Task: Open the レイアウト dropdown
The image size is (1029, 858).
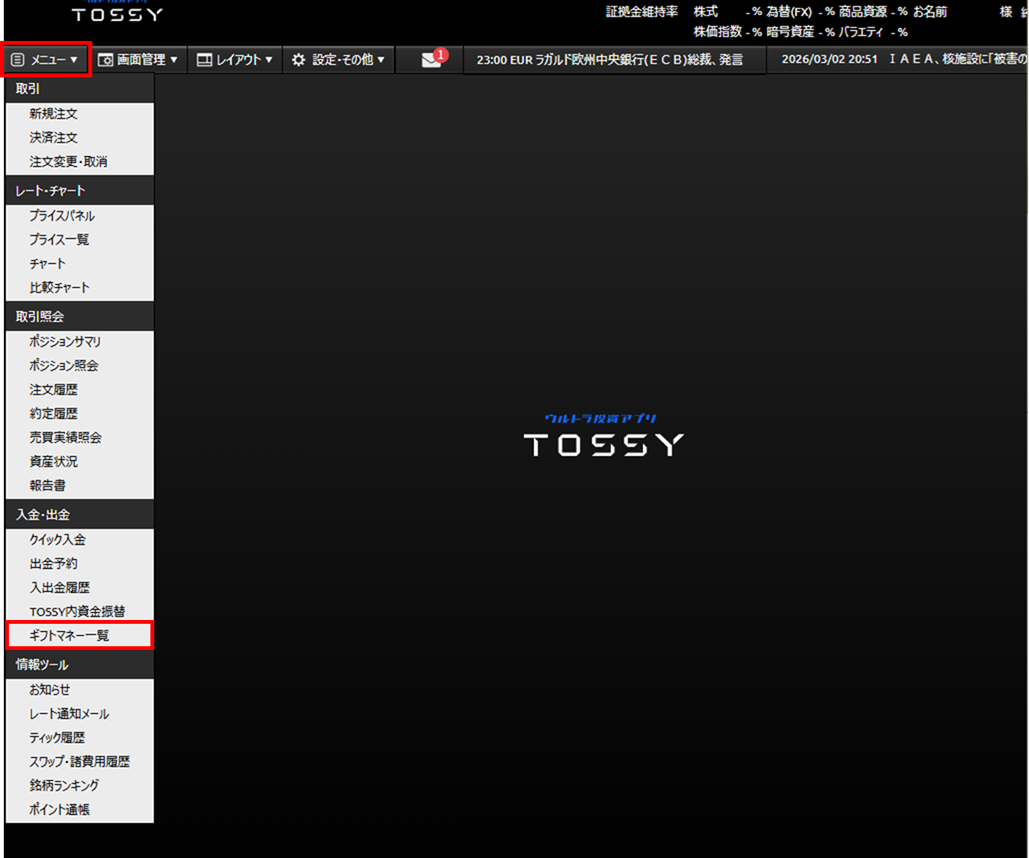Action: point(235,60)
